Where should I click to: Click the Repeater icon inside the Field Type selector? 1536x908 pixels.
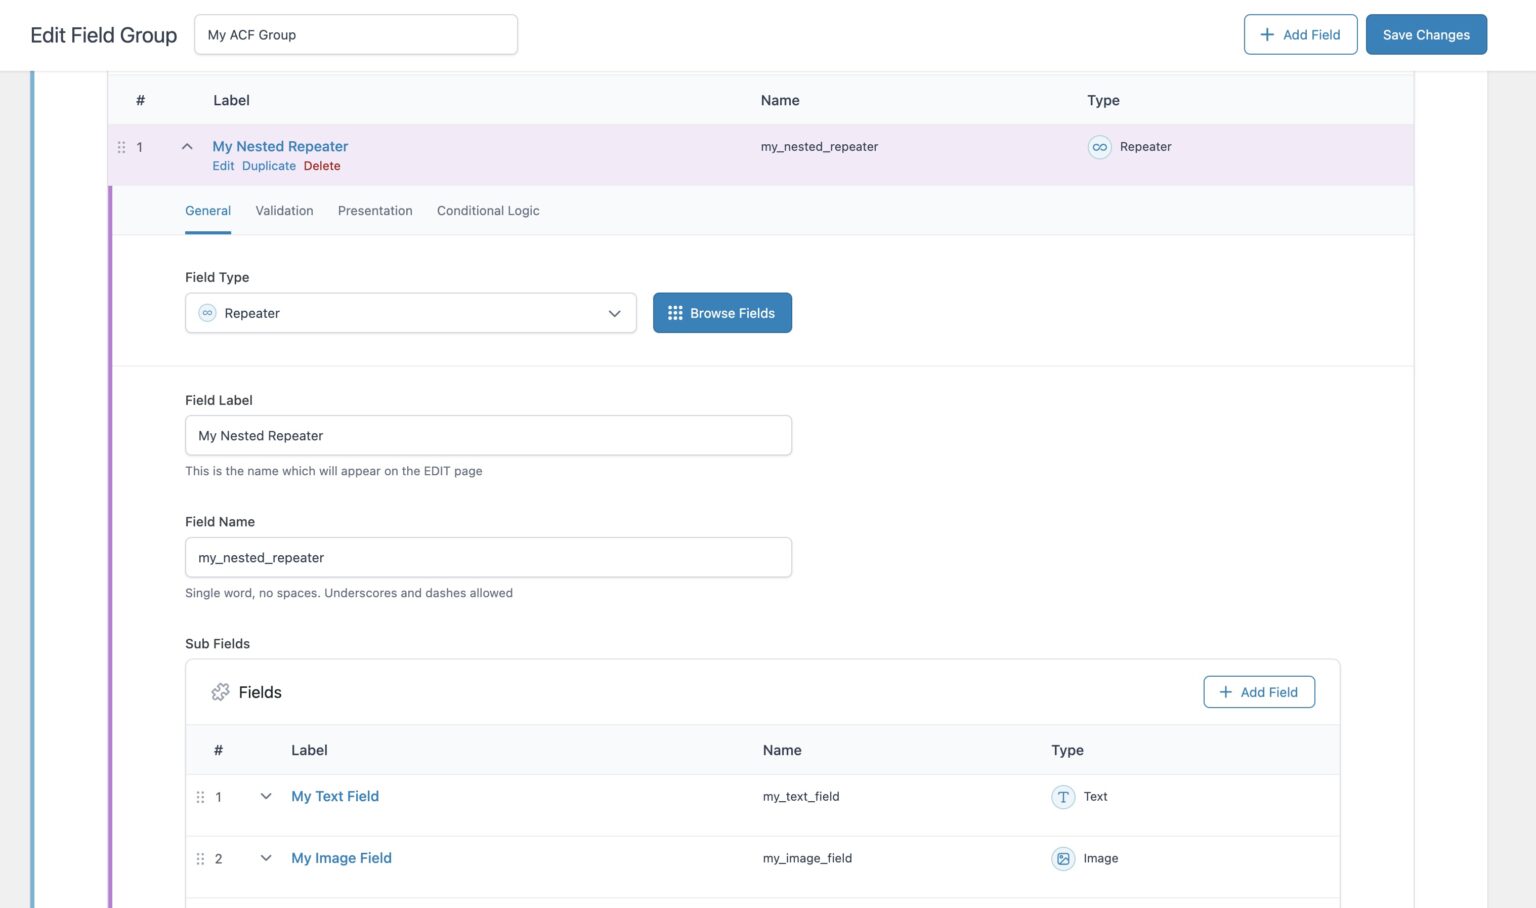[207, 312]
